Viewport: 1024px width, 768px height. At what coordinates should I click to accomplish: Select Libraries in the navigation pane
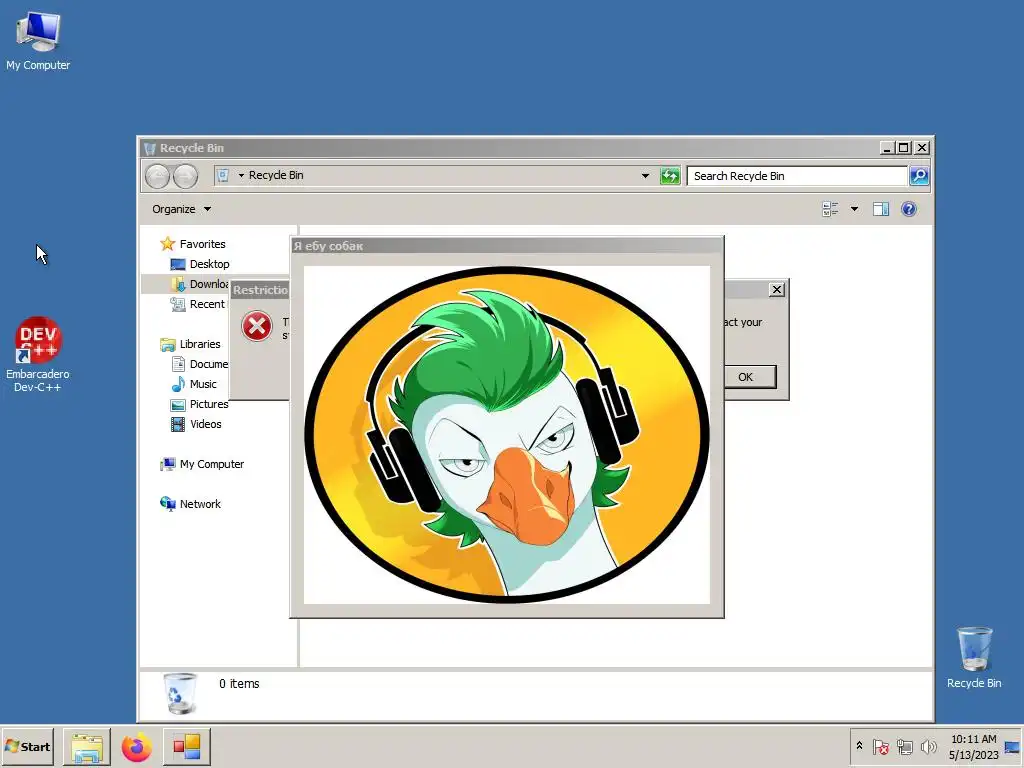tap(191, 344)
